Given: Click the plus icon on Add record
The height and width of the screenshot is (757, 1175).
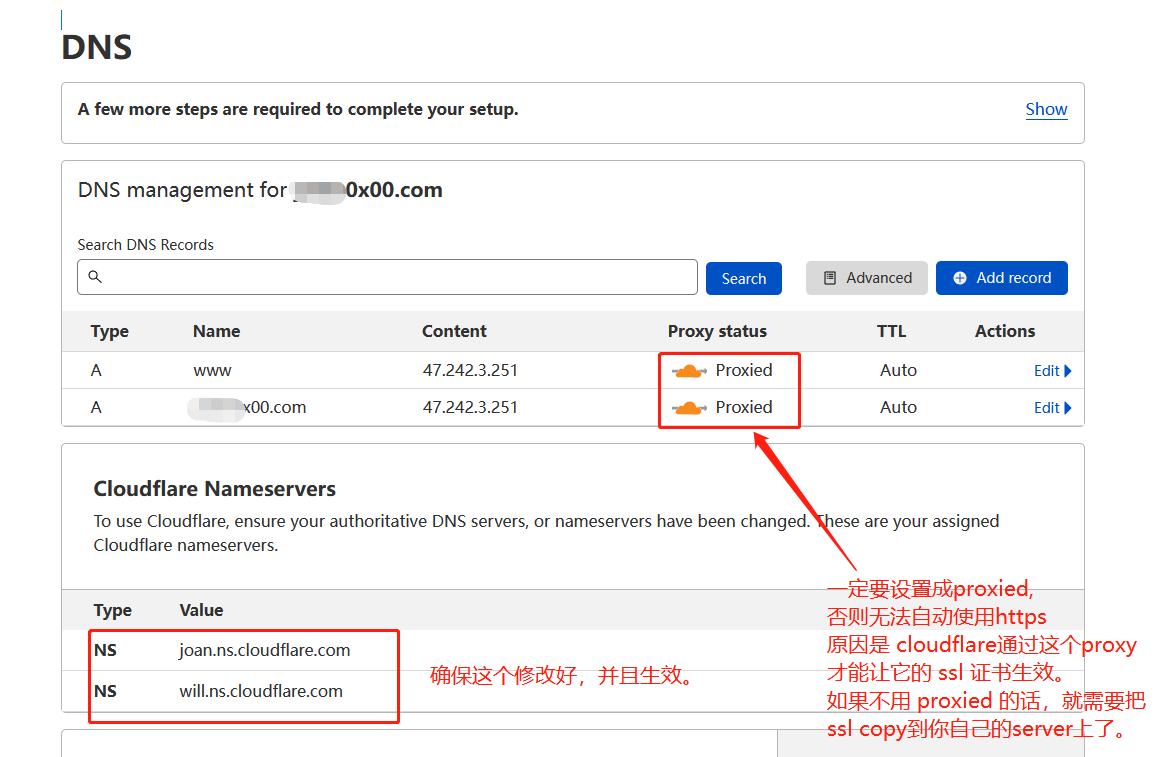Looking at the screenshot, I should pos(959,278).
